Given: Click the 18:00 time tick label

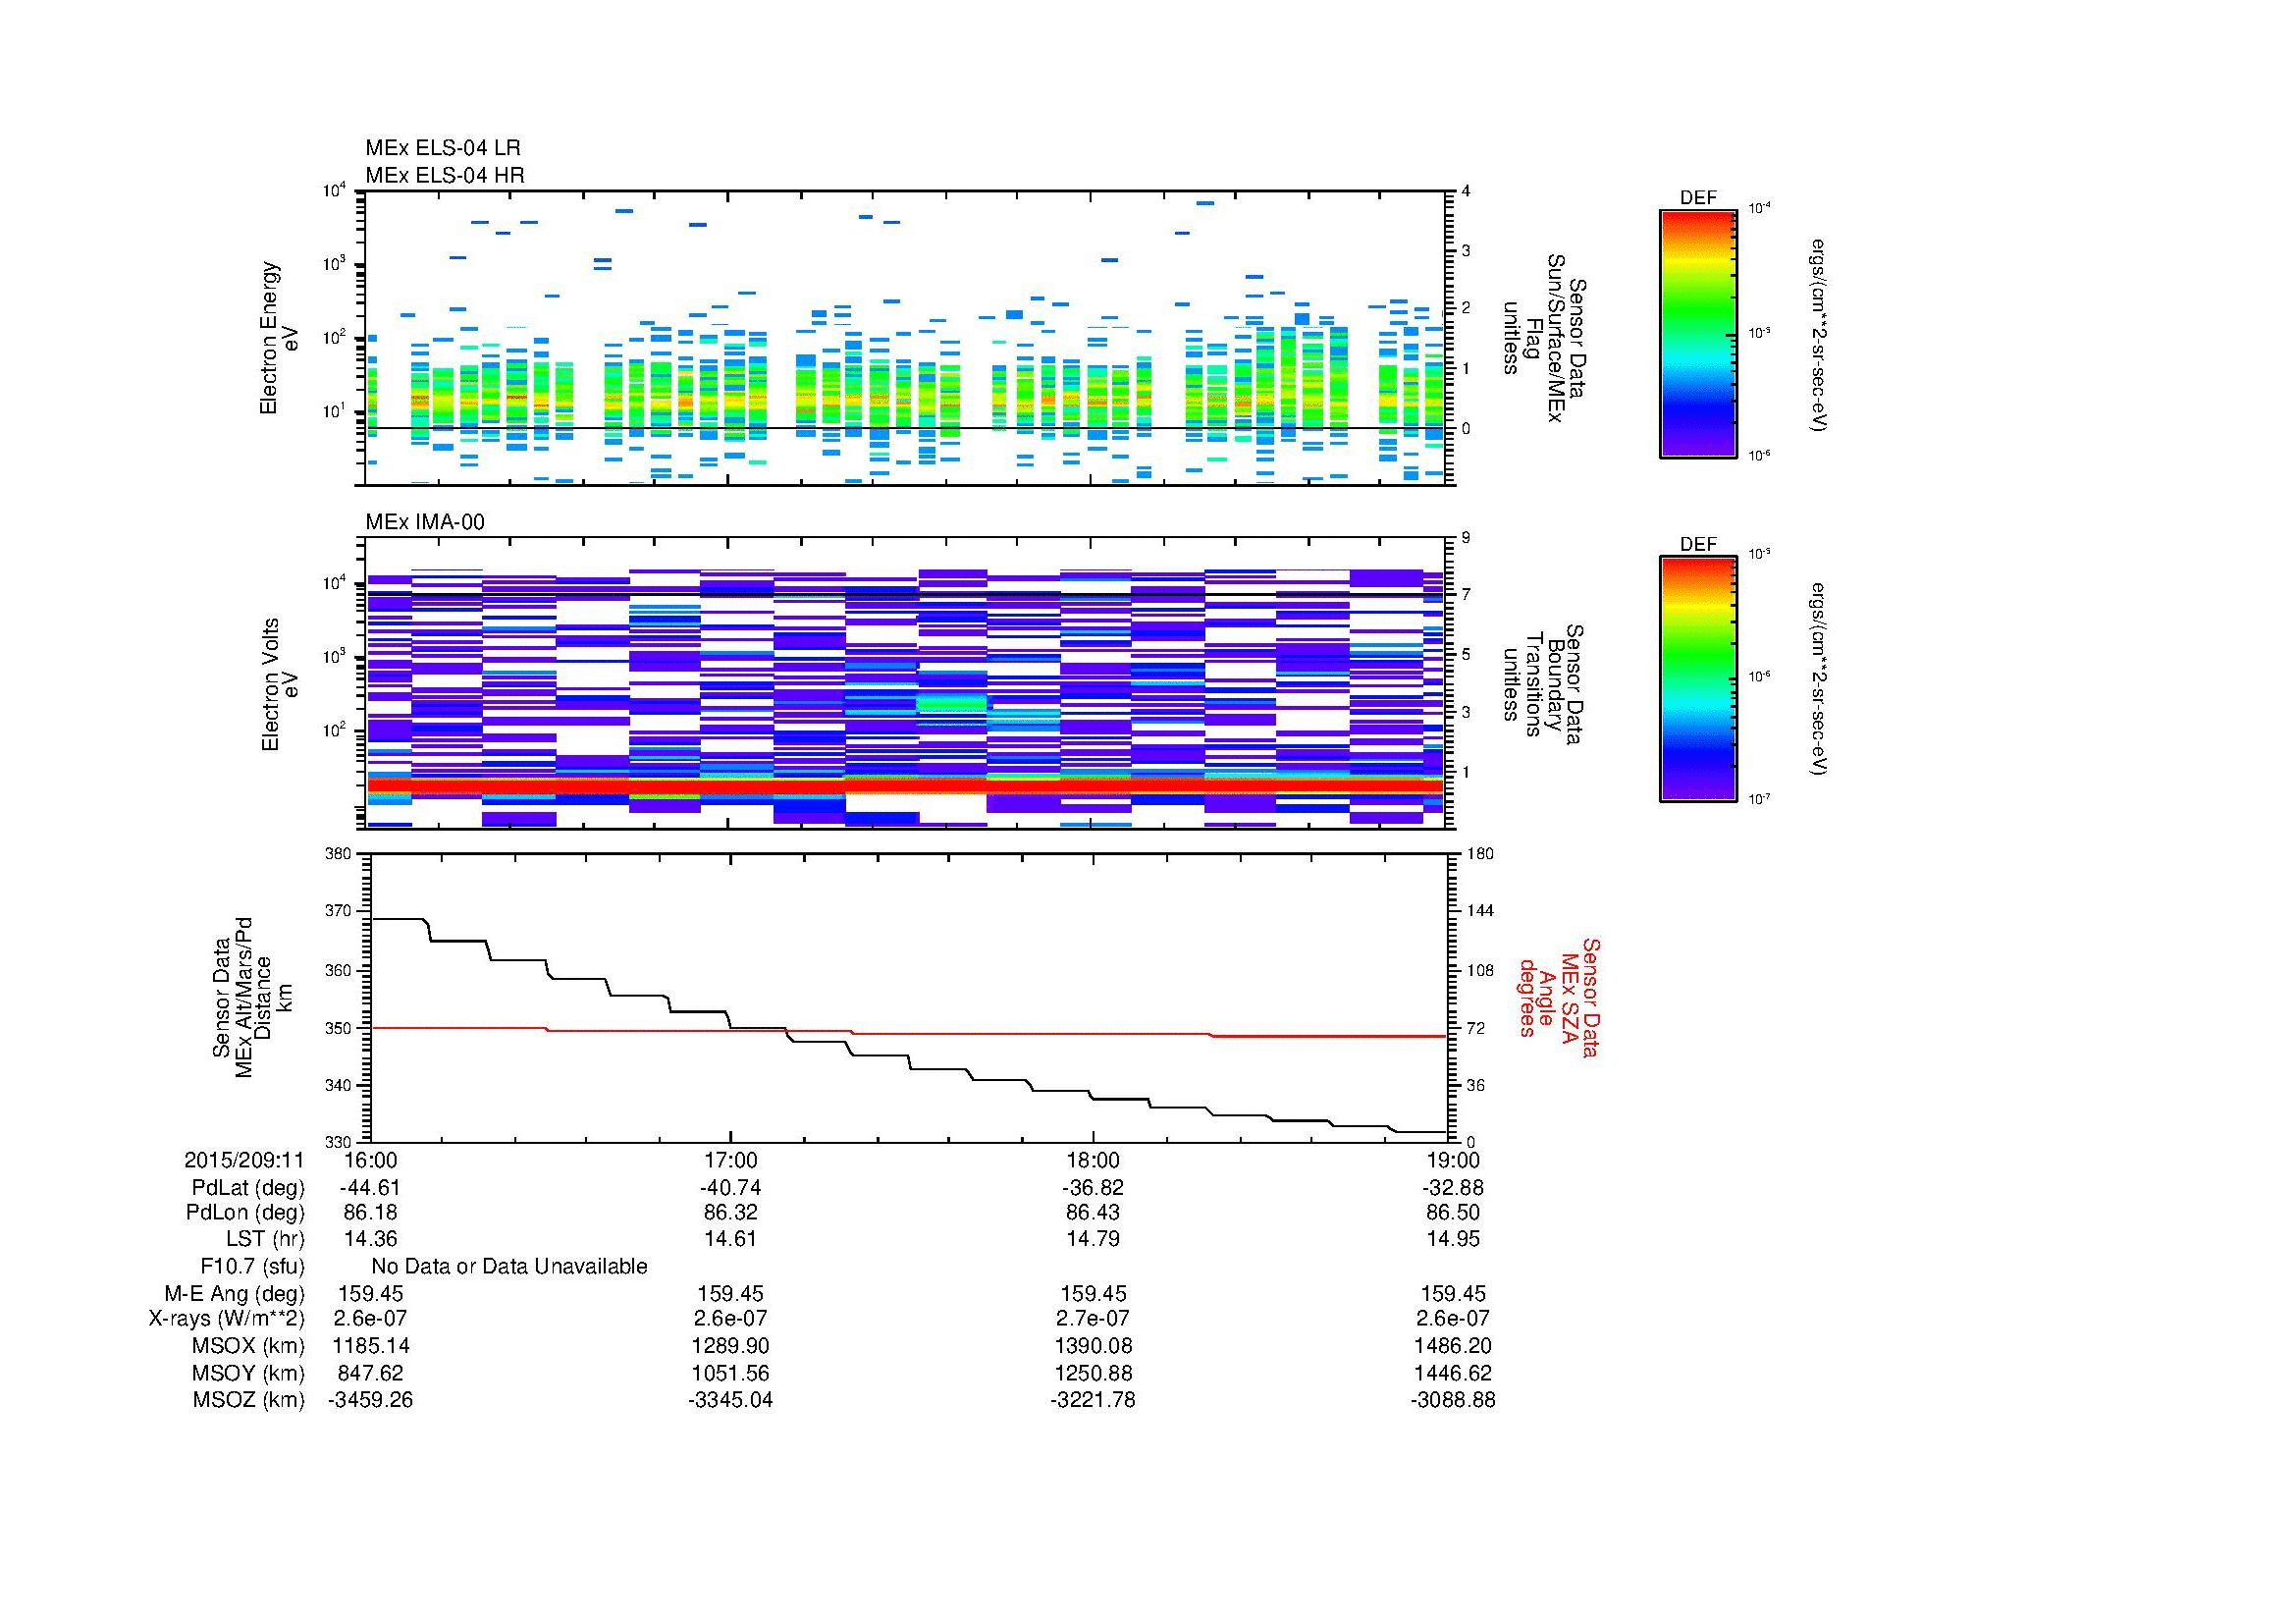Looking at the screenshot, I should pos(1093,1160).
